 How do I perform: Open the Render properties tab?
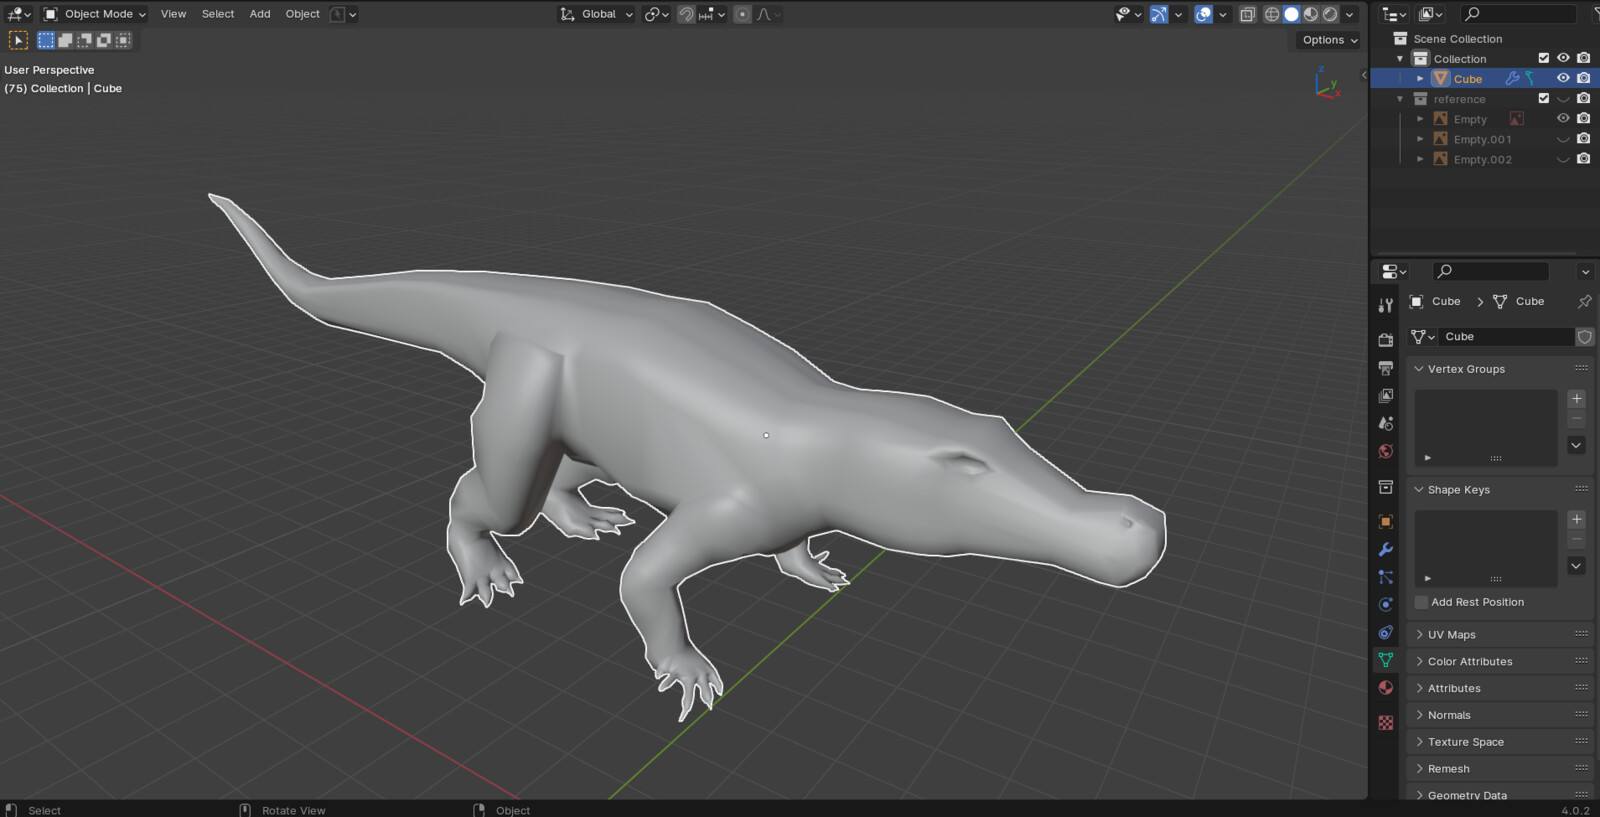click(x=1385, y=340)
